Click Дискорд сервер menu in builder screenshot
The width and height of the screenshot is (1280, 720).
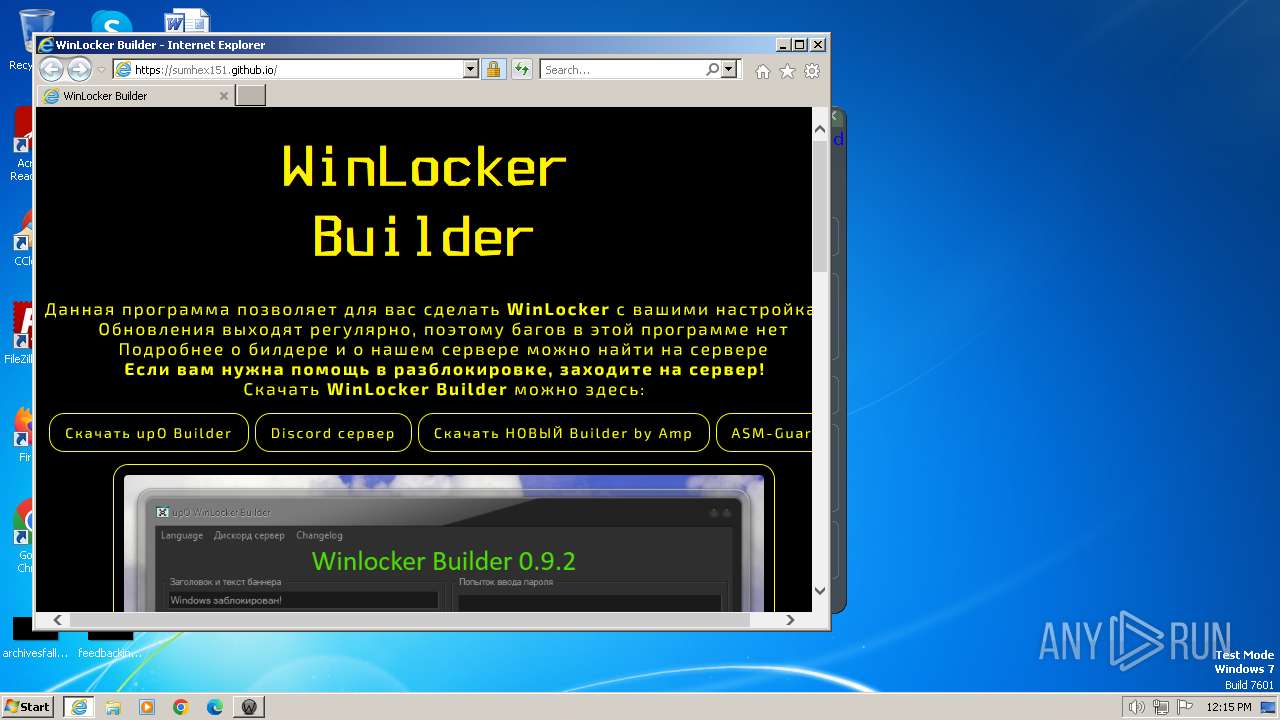click(x=249, y=536)
